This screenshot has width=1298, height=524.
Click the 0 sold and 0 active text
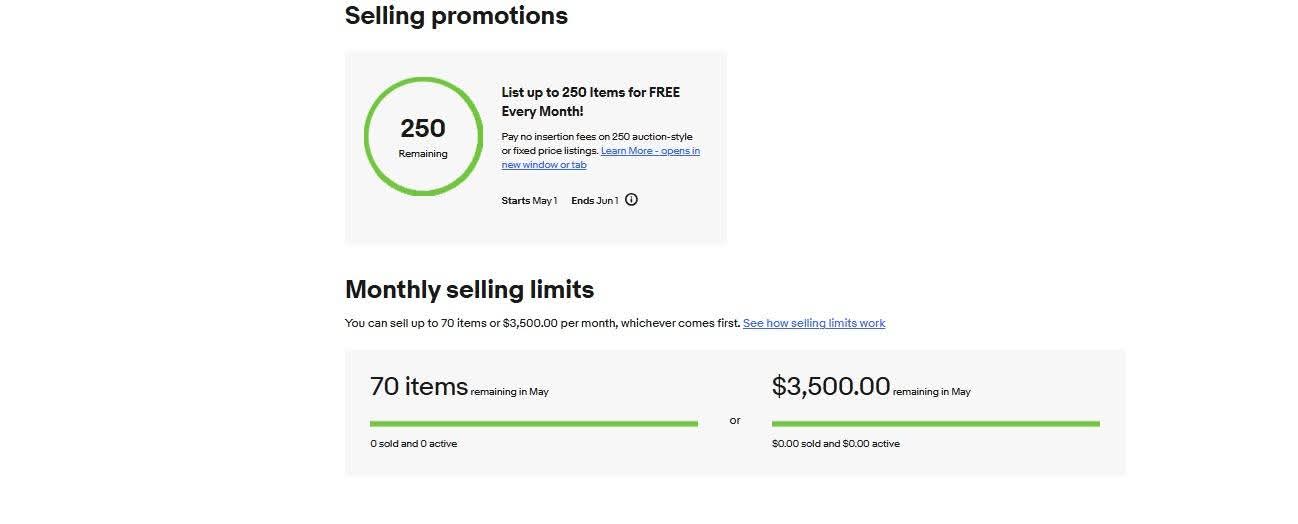(414, 444)
